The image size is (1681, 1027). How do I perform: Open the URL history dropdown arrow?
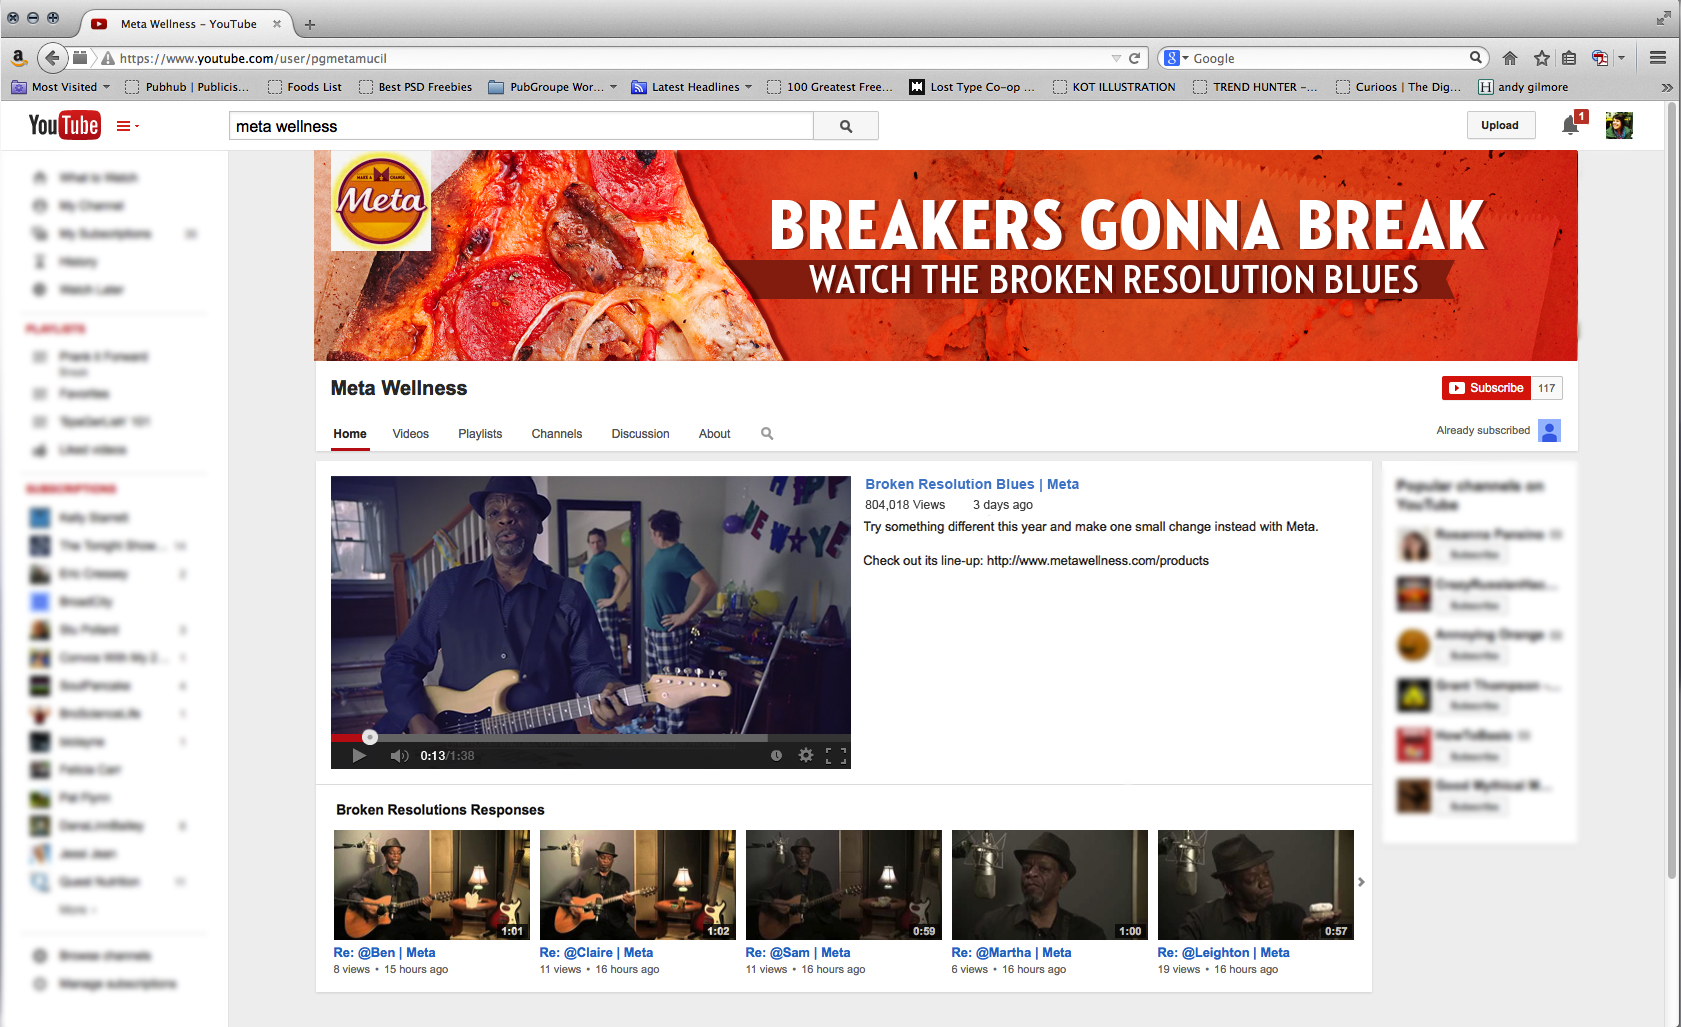click(1116, 58)
